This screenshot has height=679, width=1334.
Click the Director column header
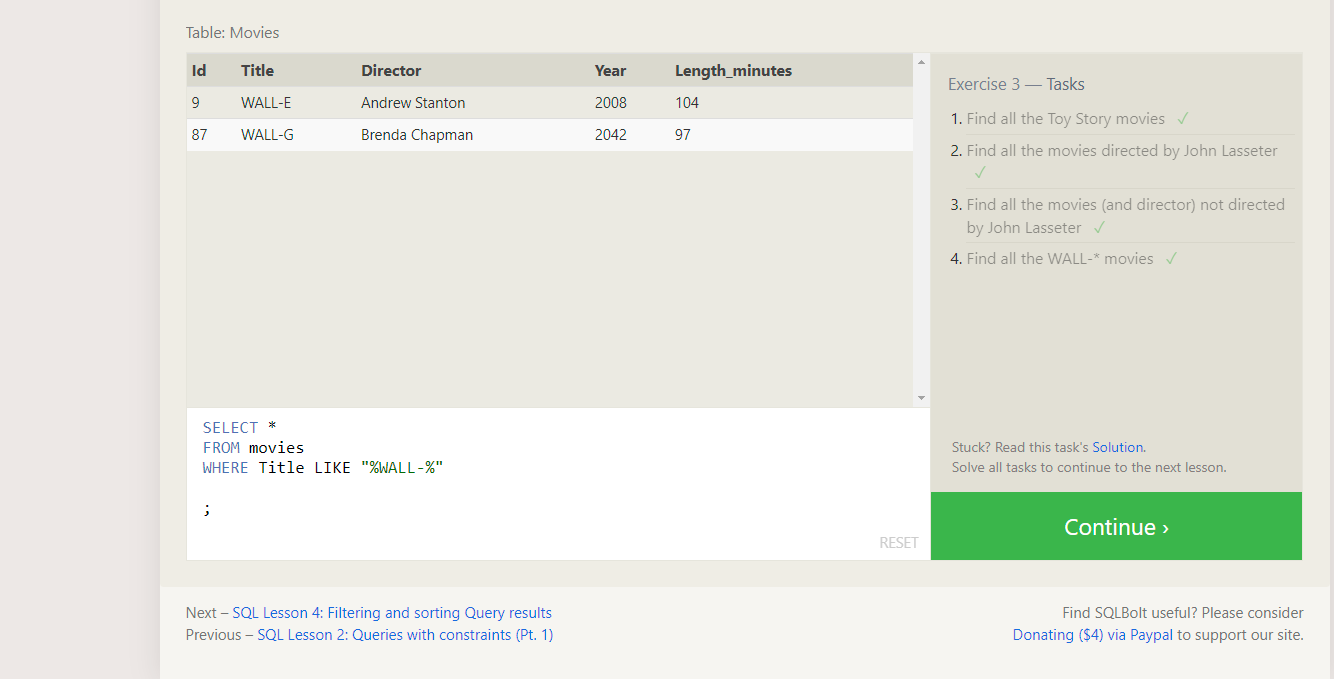click(391, 71)
